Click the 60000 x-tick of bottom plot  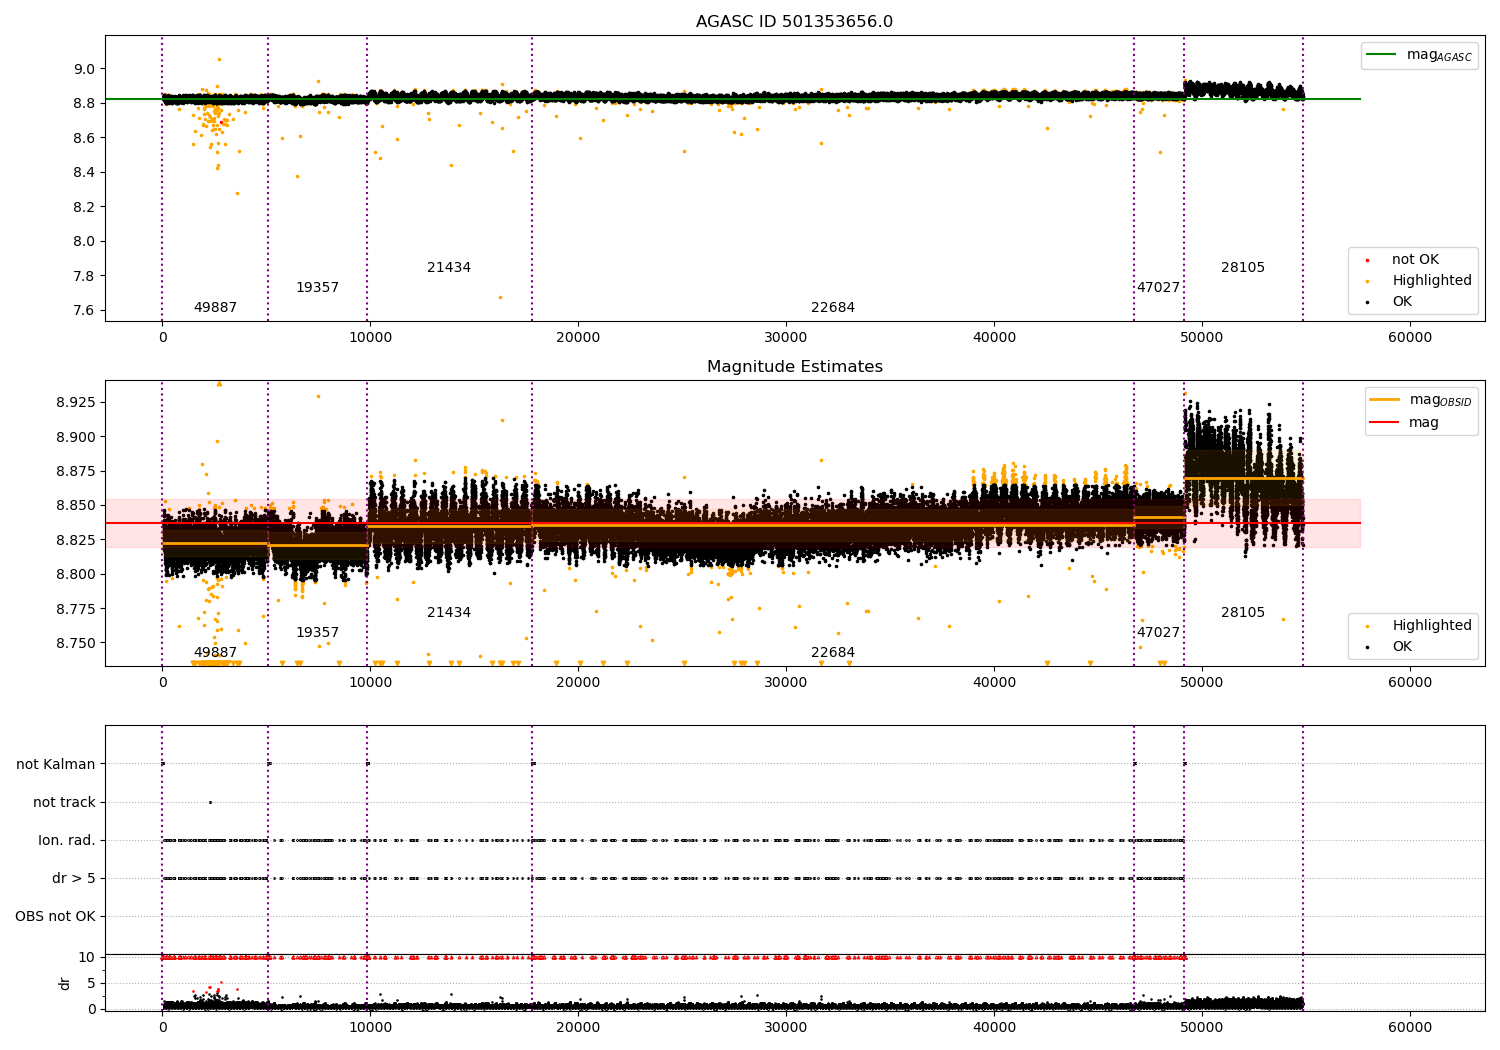pyautogui.click(x=1410, y=1027)
